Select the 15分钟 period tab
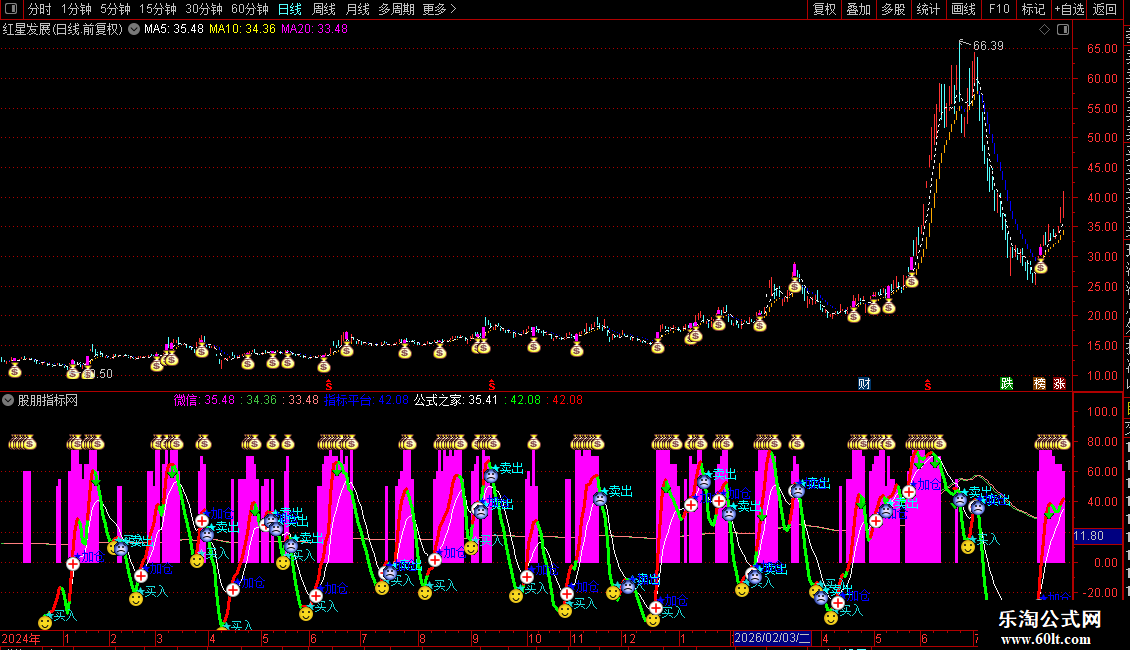The image size is (1130, 650). (x=158, y=9)
